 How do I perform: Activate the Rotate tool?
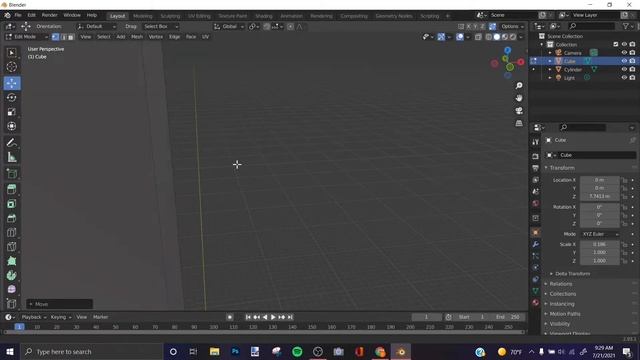[x=11, y=98]
